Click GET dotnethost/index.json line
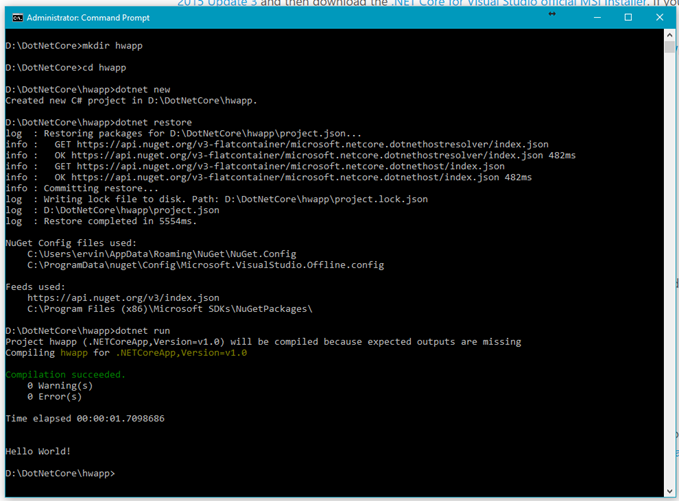Screen dimensions: 679x501 pos(255,167)
